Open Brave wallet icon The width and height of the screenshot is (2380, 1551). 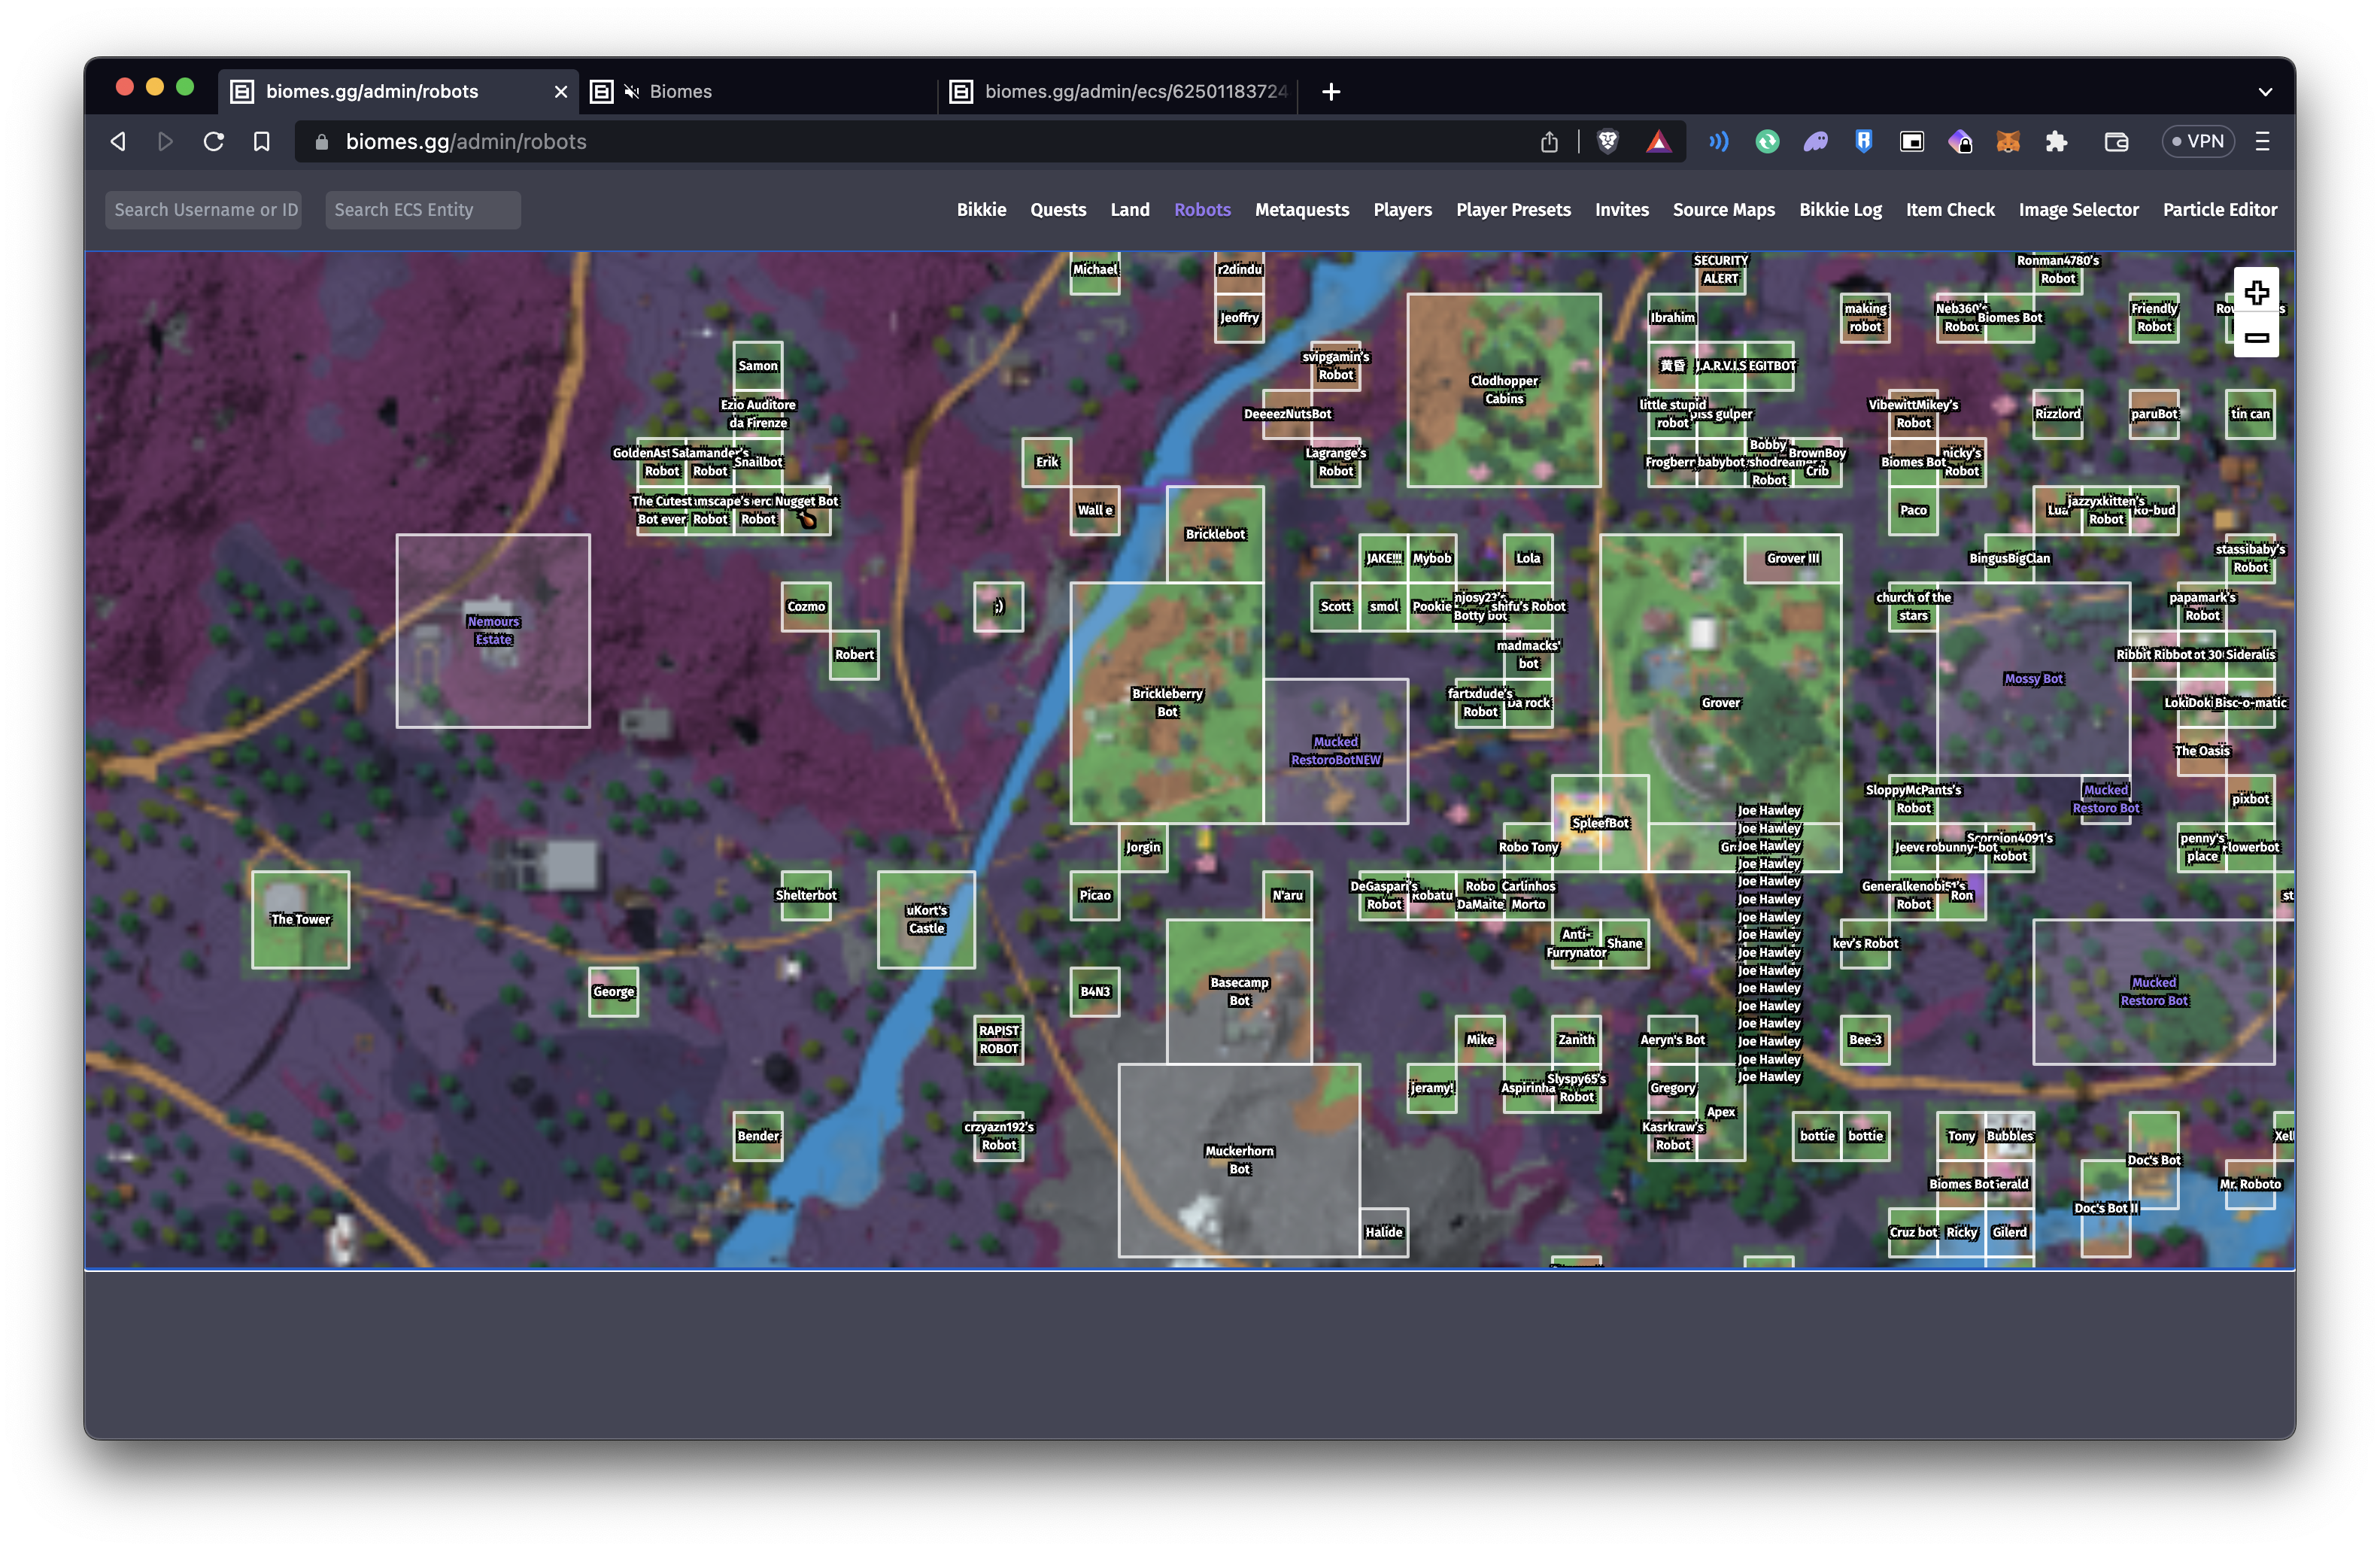coord(2116,142)
